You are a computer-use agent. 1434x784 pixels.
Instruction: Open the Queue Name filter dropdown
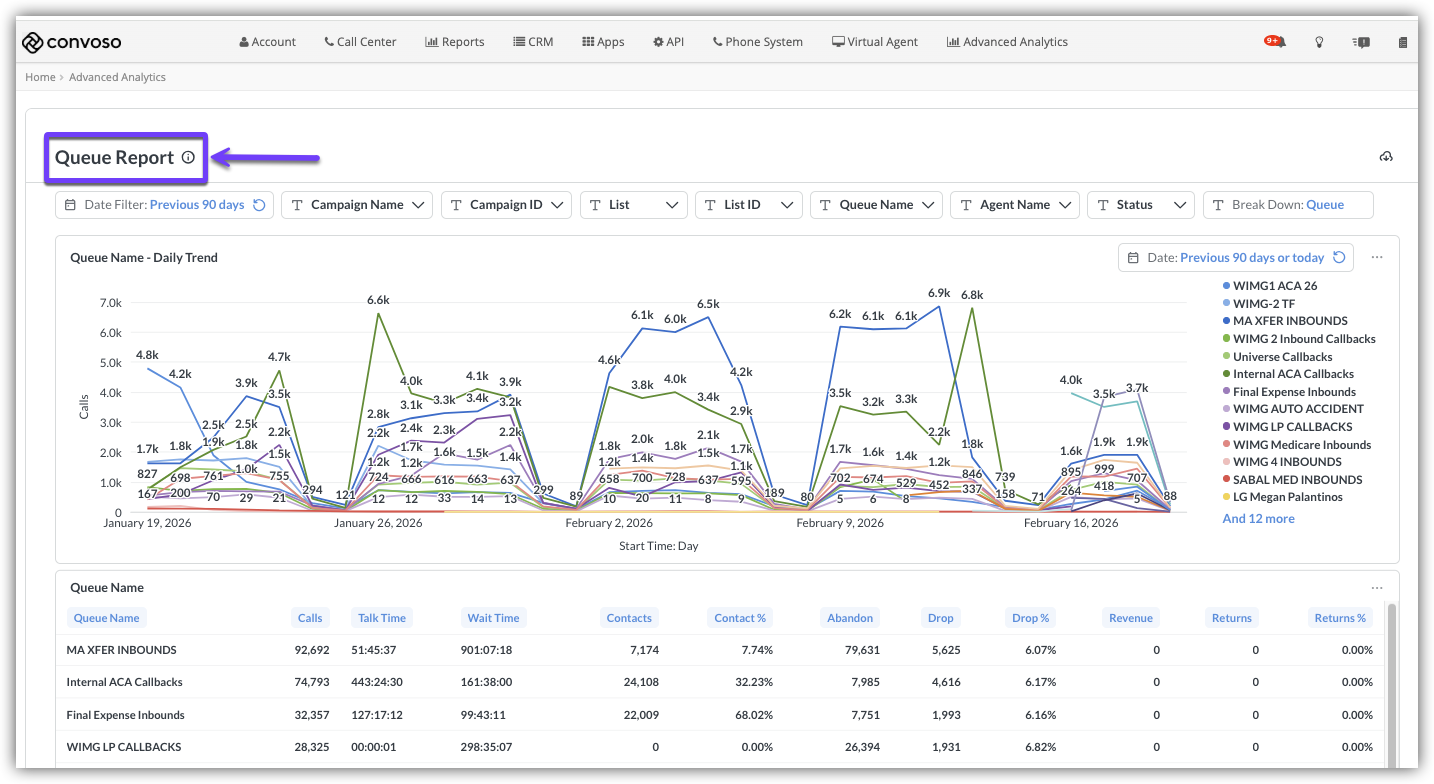(876, 205)
